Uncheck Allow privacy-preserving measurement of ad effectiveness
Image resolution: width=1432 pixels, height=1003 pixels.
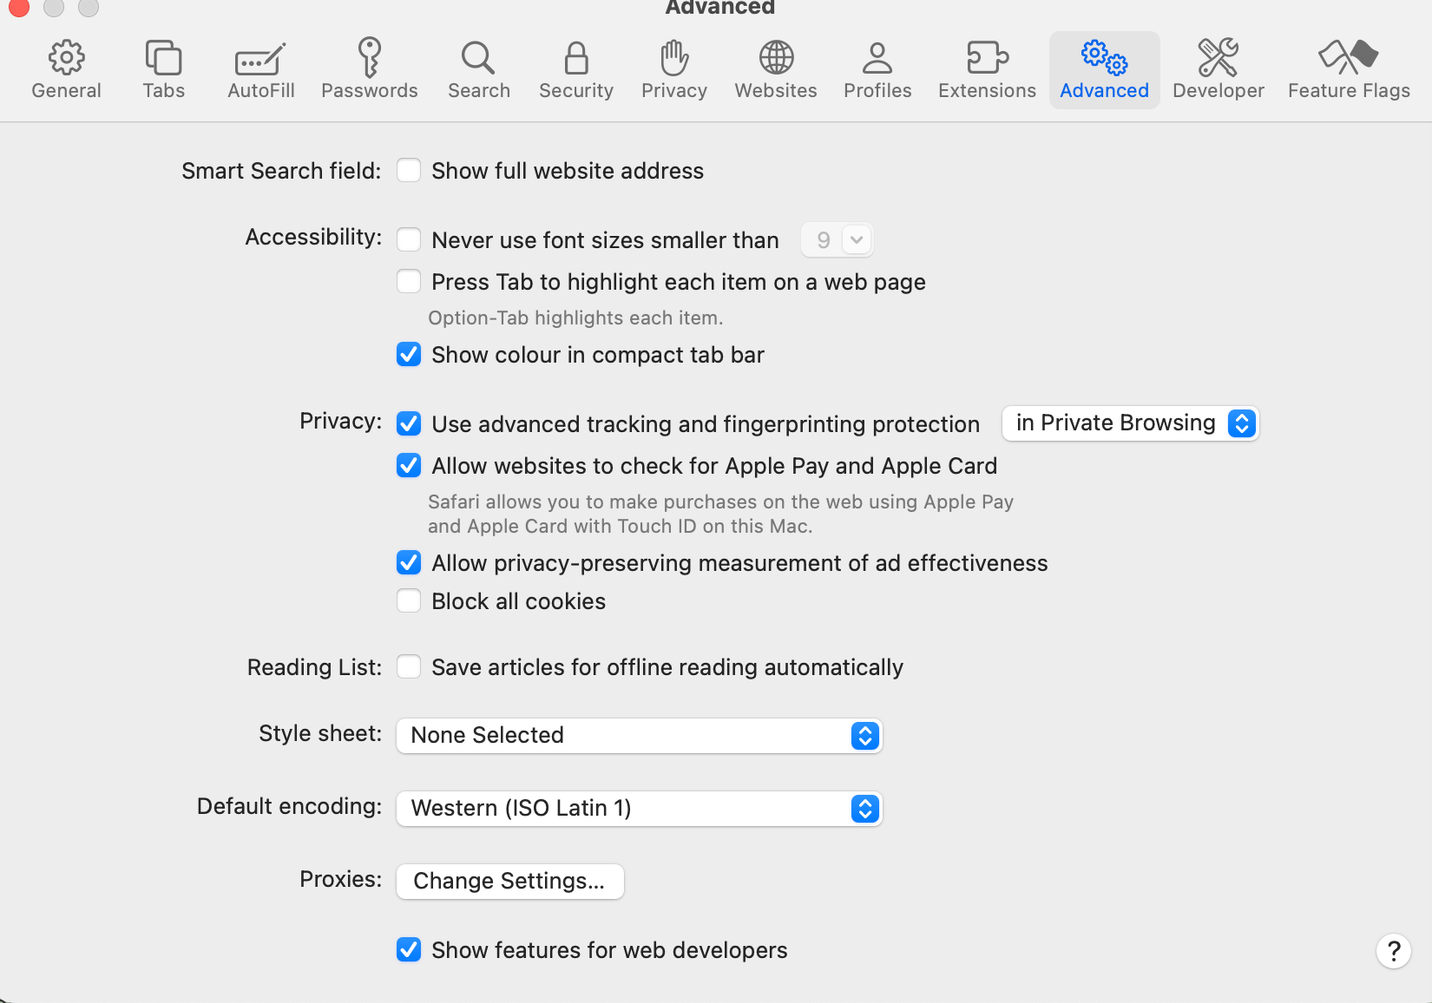409,562
